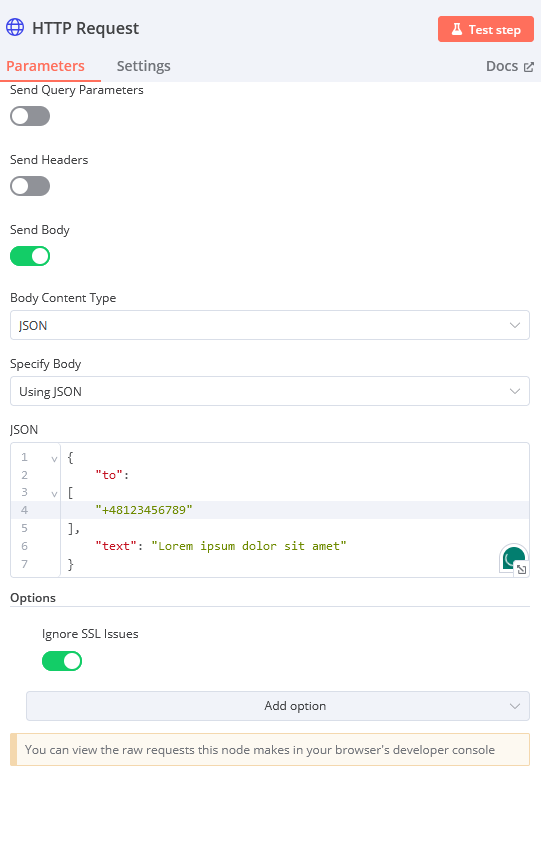Click the green round icon in JSON editor
Viewport: 541px width, 849px height.
coord(511,556)
